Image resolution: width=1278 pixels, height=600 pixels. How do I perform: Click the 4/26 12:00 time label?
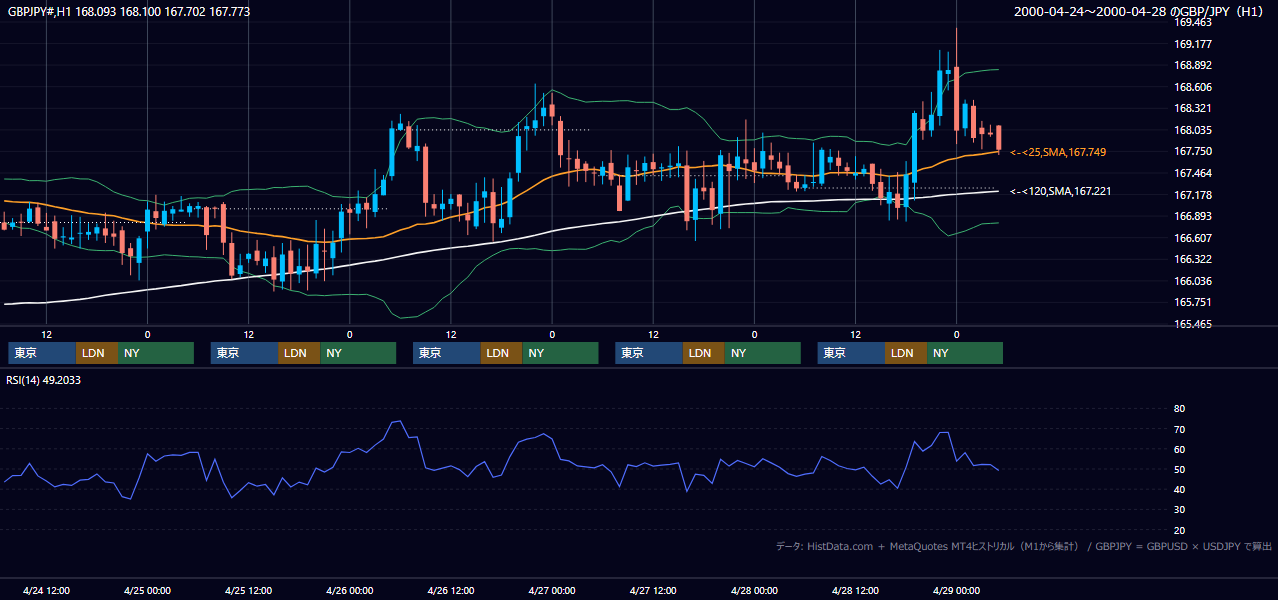click(450, 590)
